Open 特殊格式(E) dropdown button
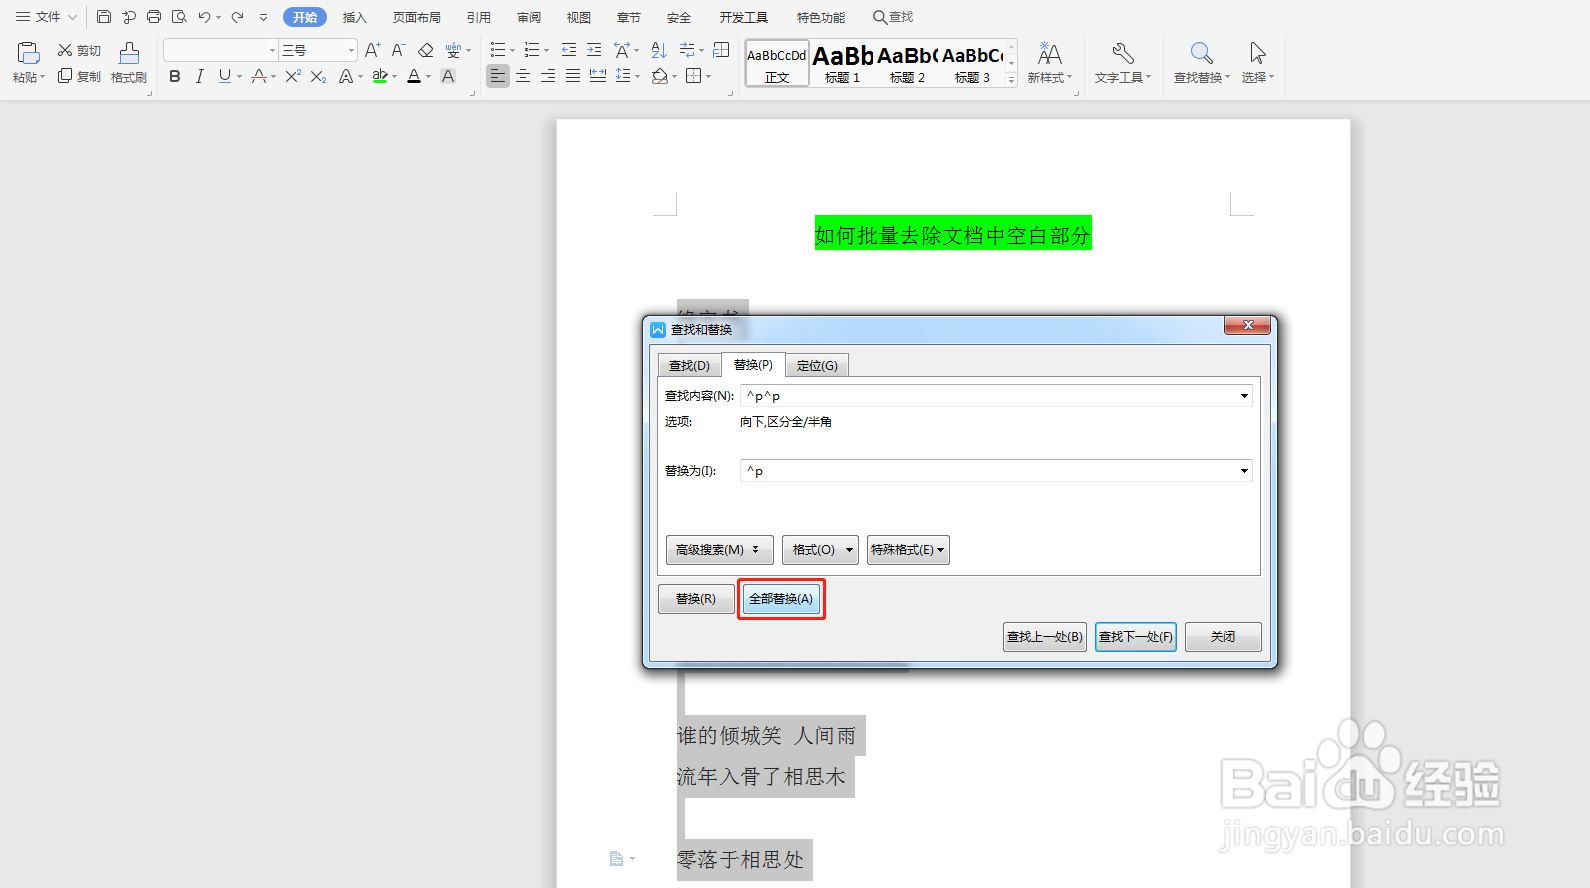The height and width of the screenshot is (888, 1590). 908,550
